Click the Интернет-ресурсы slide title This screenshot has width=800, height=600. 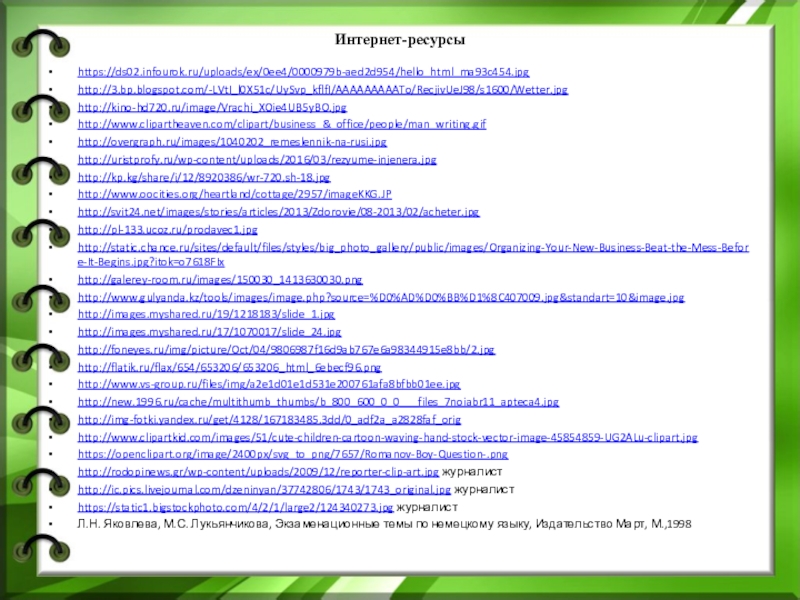click(x=400, y=40)
